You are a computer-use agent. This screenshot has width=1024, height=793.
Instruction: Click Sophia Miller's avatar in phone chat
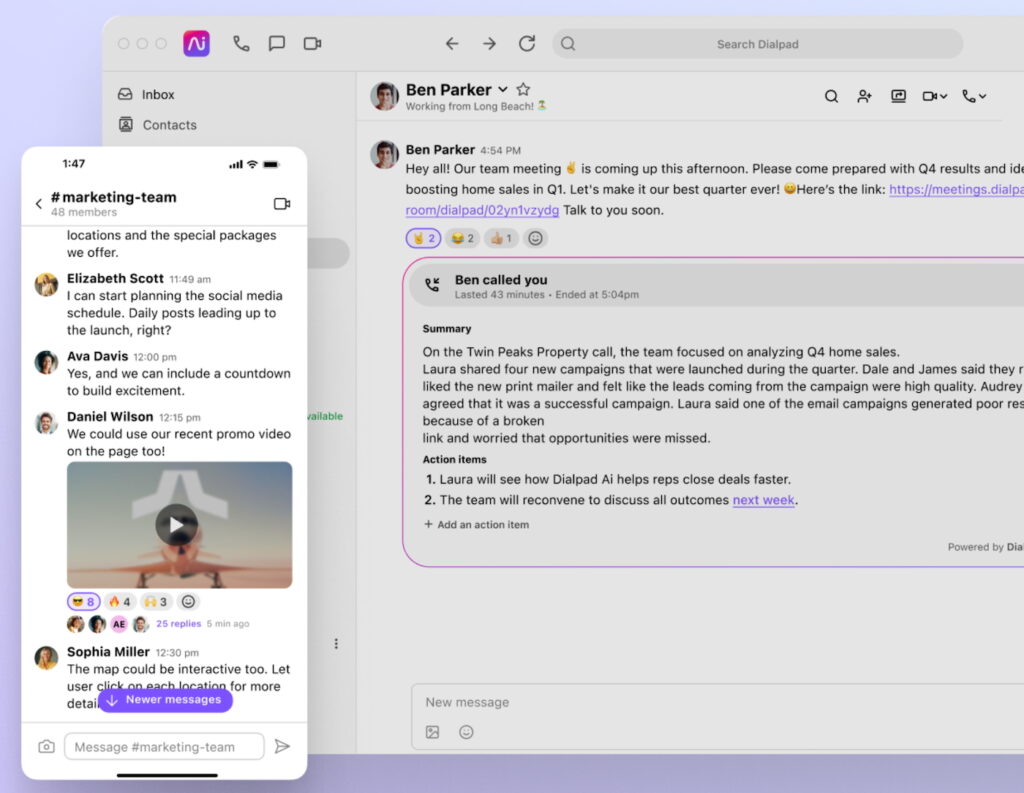46,658
